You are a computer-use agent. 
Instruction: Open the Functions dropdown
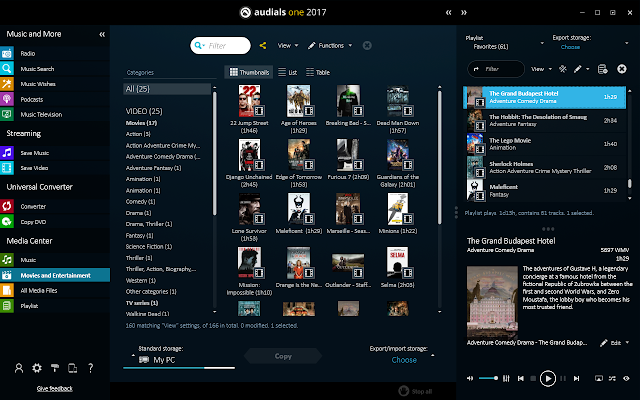click(x=330, y=46)
